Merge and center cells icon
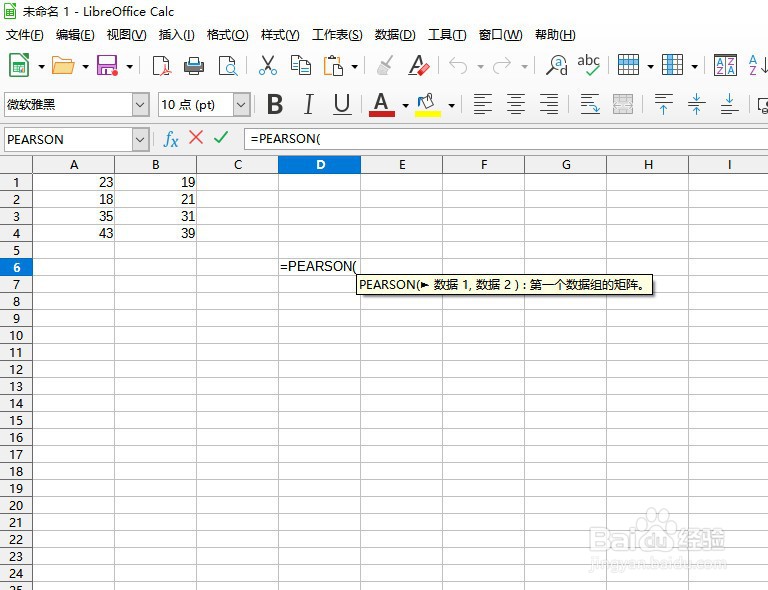The image size is (768, 590). click(x=623, y=104)
